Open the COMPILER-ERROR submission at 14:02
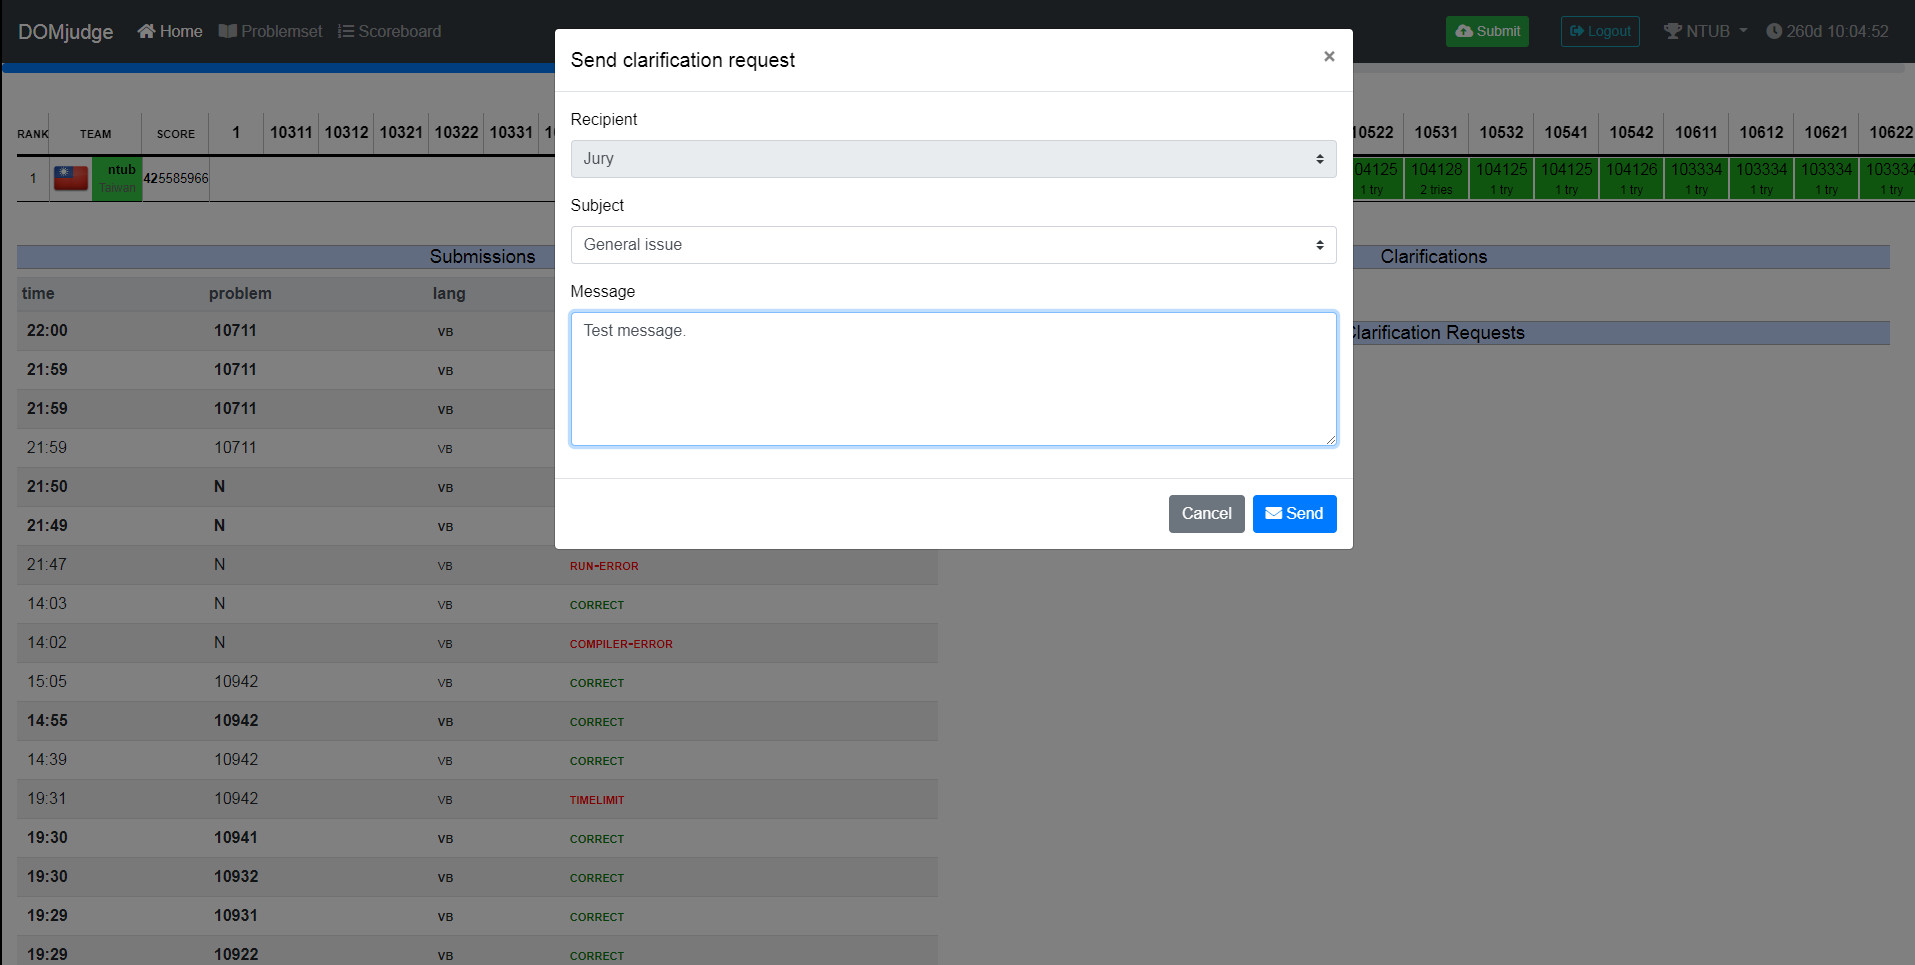This screenshot has height=965, width=1915. pos(620,644)
